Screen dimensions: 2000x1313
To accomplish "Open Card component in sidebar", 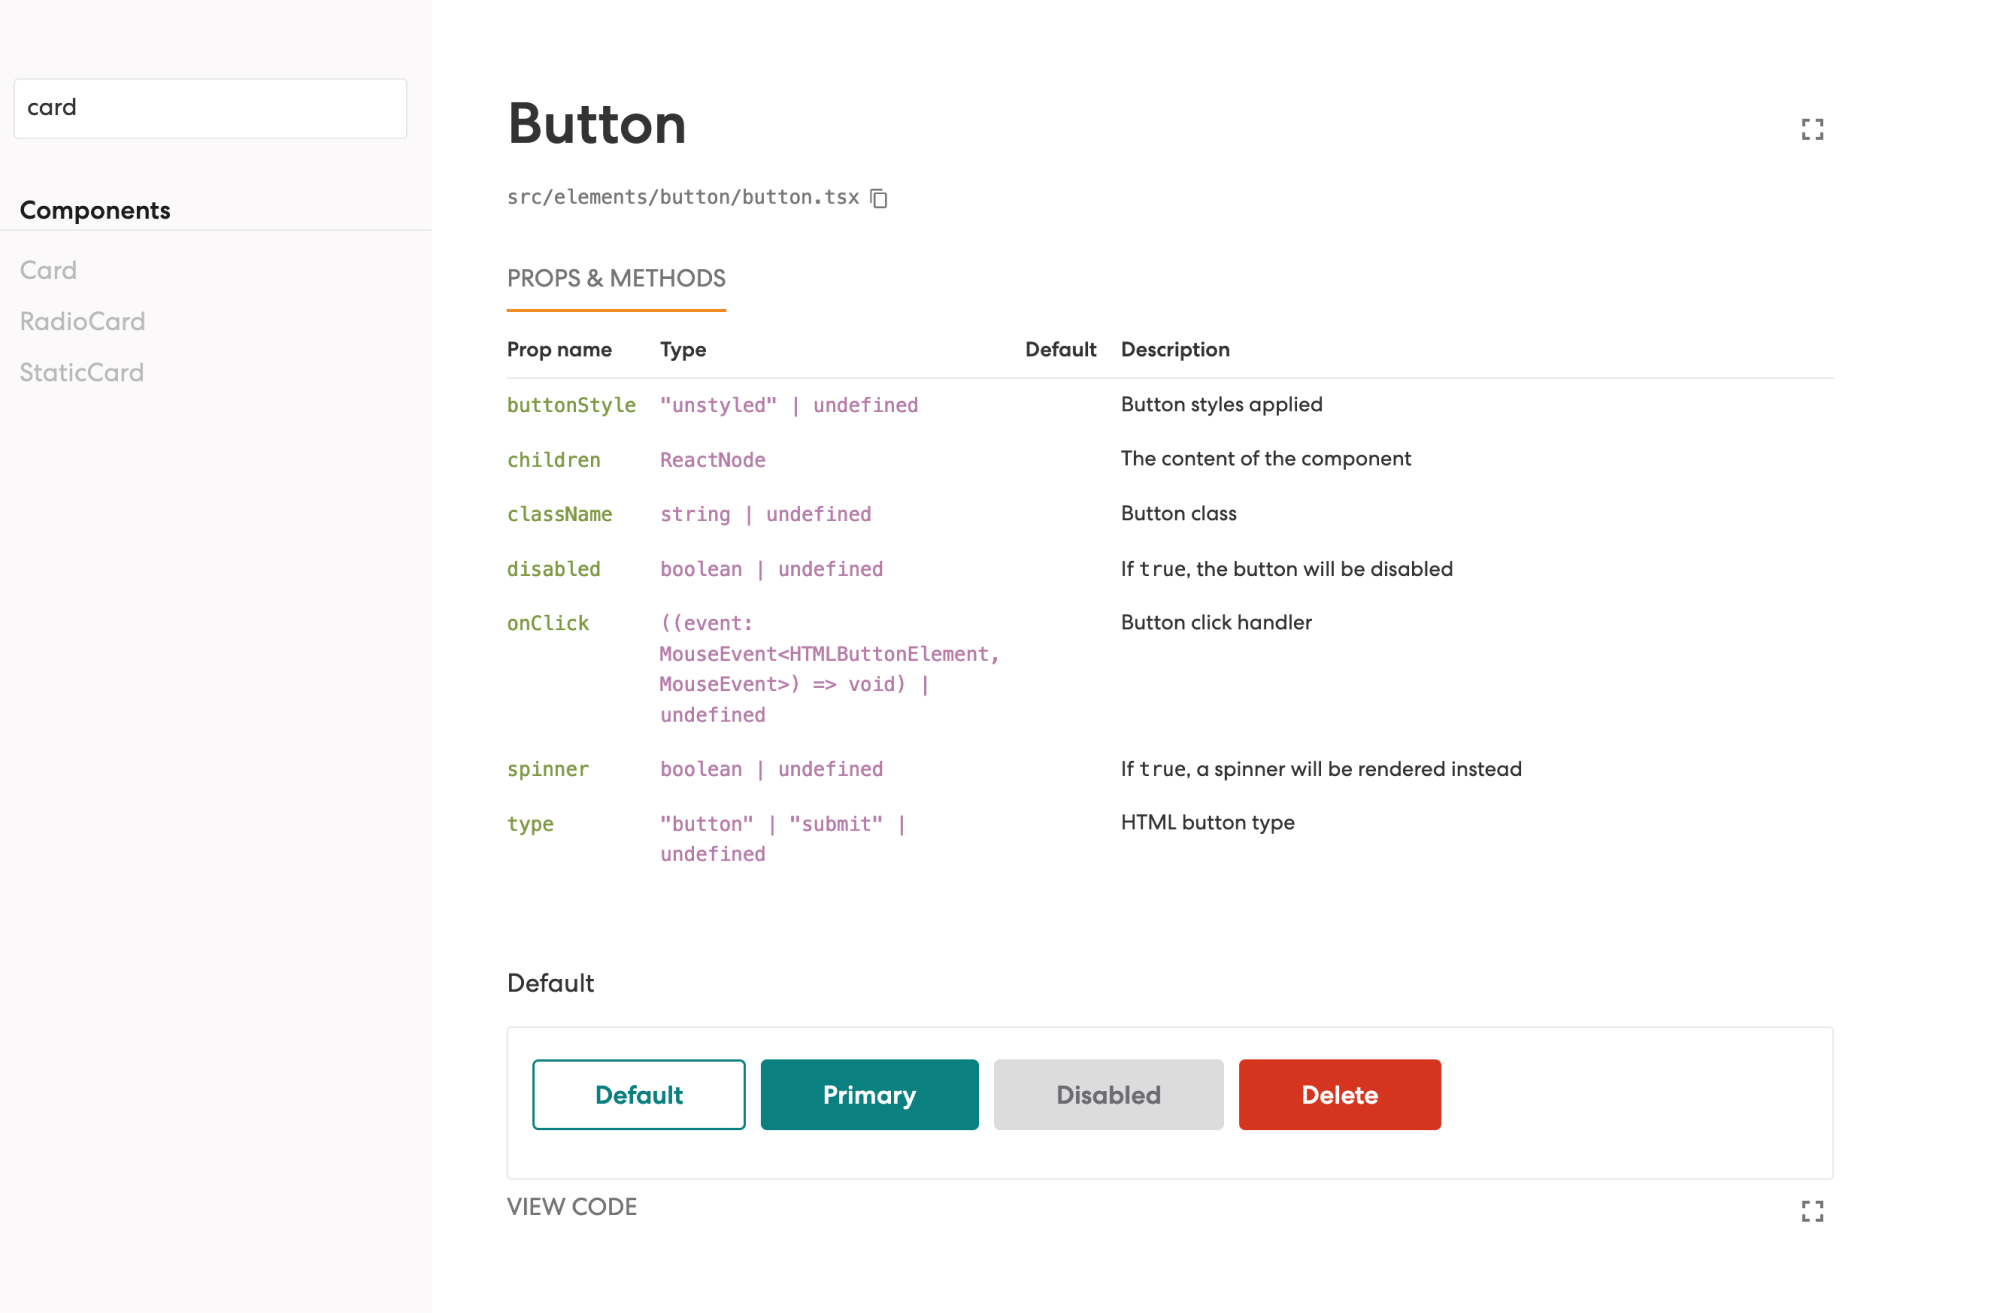I will pyautogui.click(x=48, y=270).
